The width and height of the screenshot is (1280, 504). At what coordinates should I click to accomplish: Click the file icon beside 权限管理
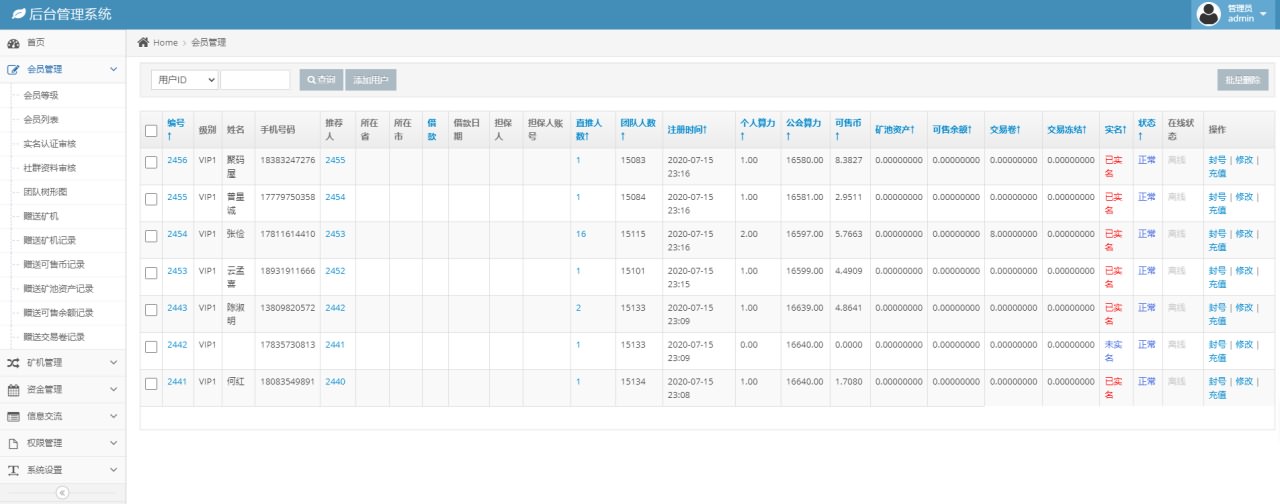(x=14, y=443)
